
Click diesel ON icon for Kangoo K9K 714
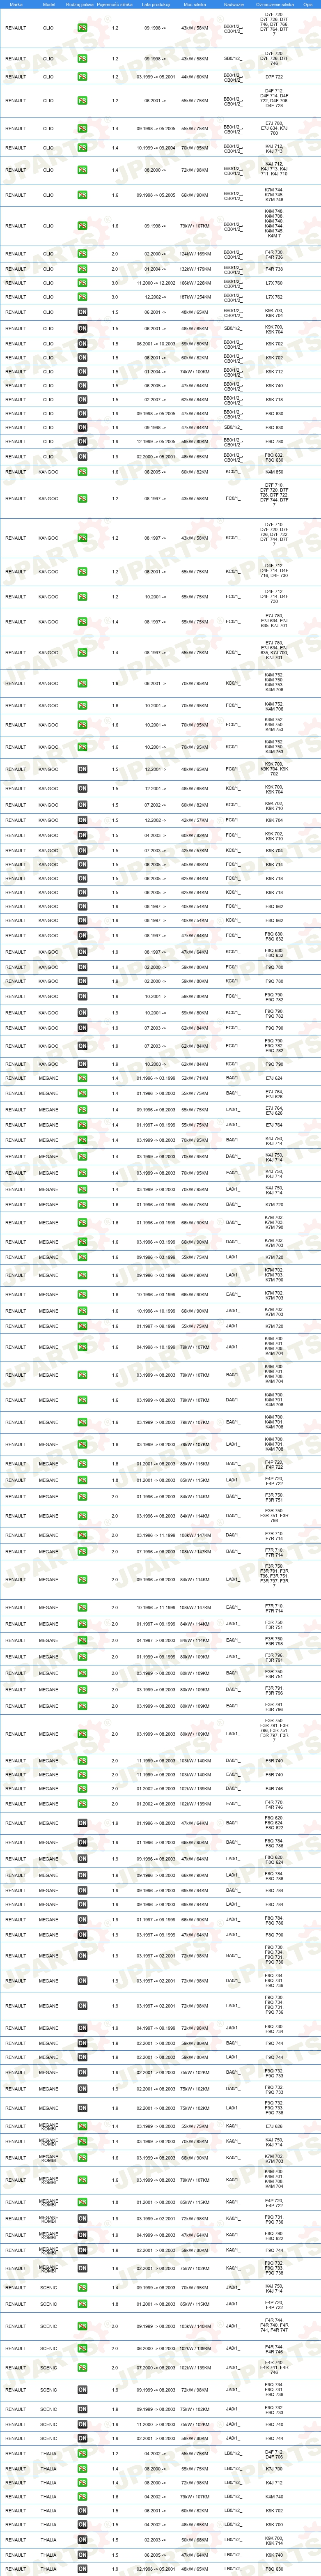(82, 865)
